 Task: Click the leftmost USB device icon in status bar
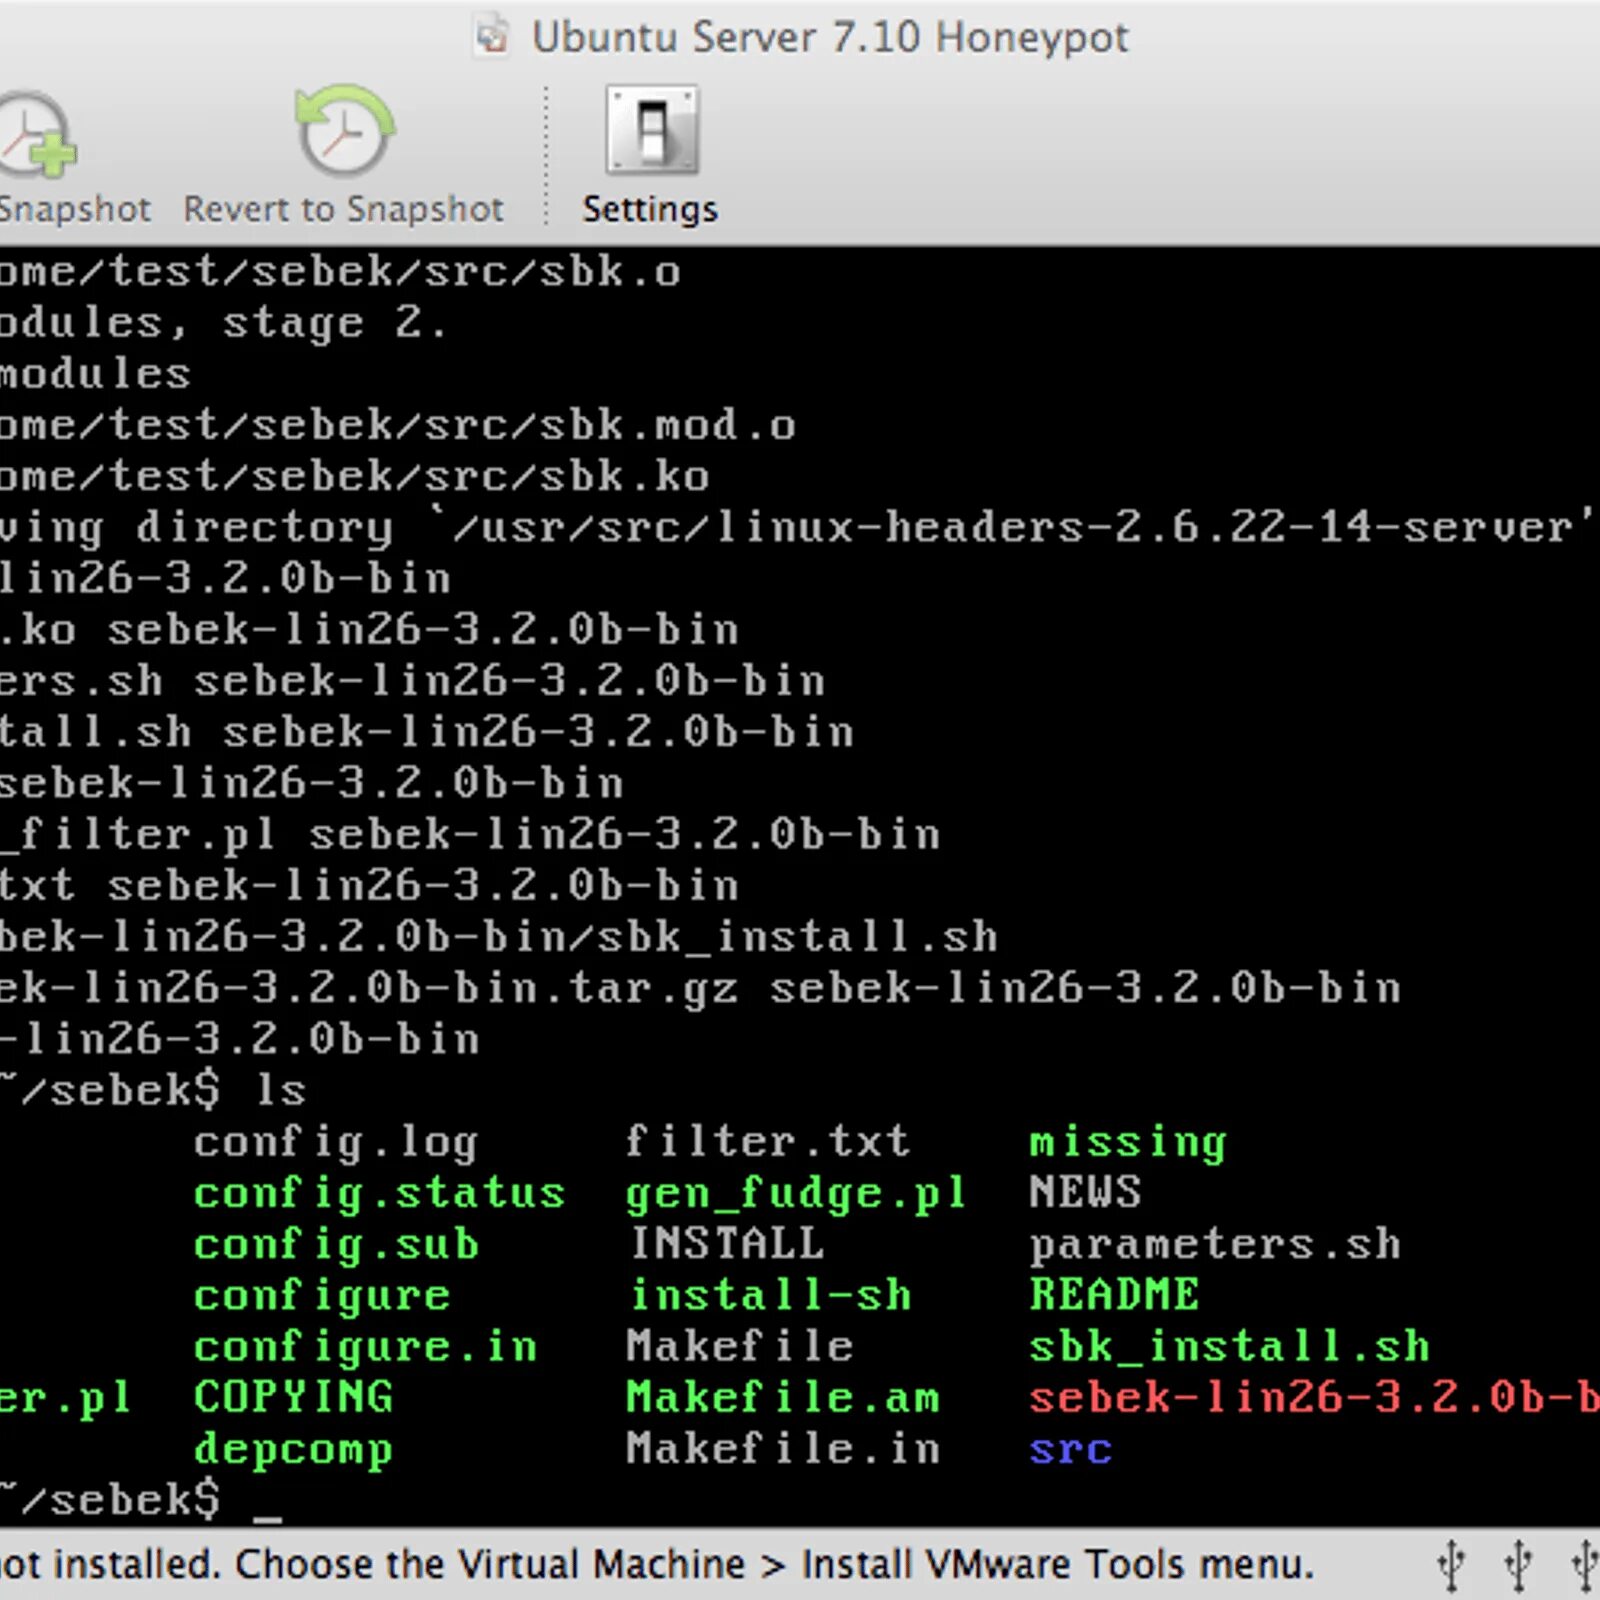click(x=1451, y=1565)
